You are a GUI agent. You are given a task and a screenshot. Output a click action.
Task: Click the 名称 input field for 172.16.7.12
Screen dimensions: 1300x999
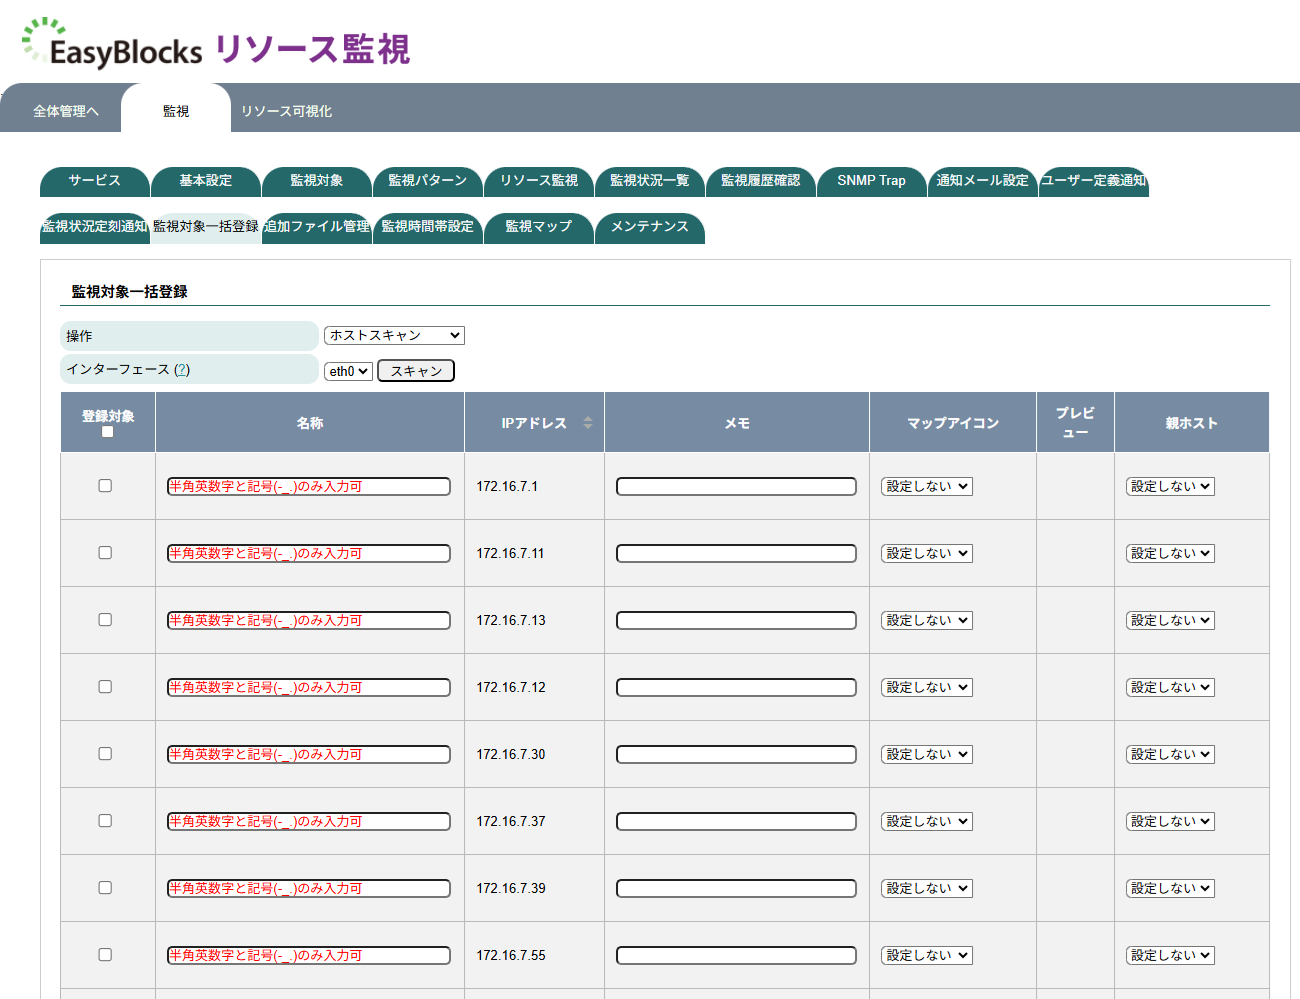click(308, 687)
